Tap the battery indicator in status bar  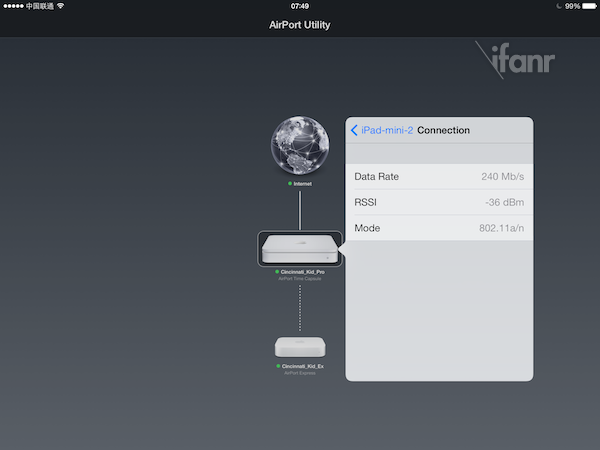[x=588, y=6]
